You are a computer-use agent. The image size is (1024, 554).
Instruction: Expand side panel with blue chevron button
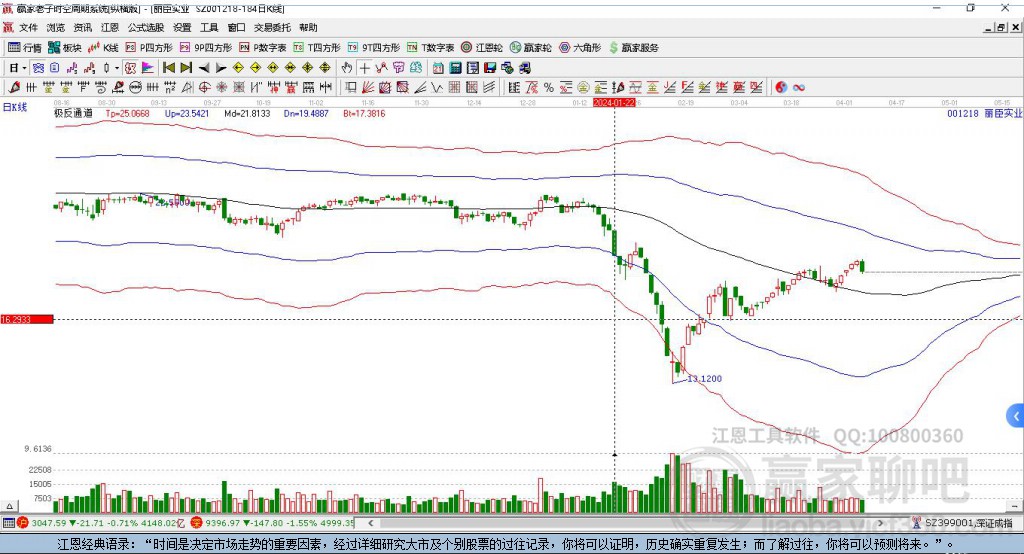pyautogui.click(x=1016, y=416)
